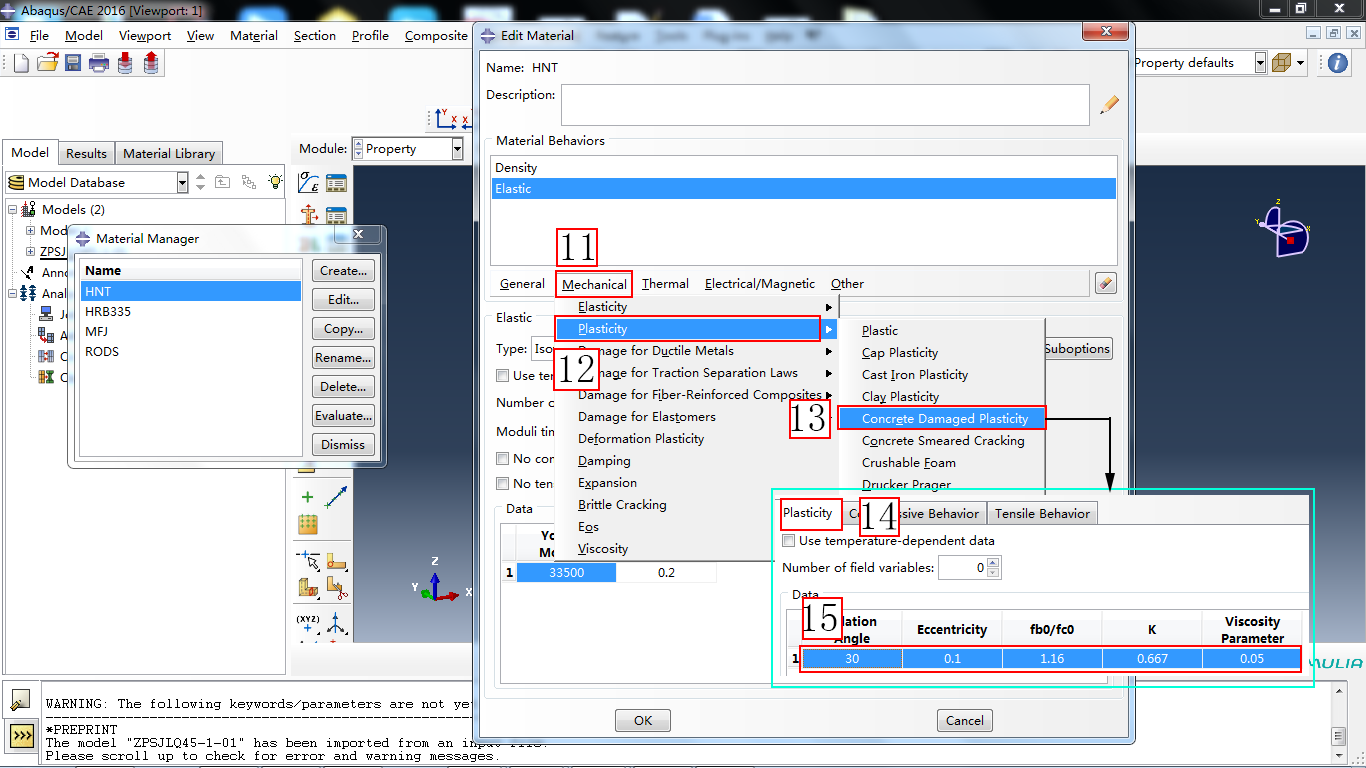Click the cursor-with-plus selection tool icon
Viewport: 1366px width, 768px height.
pos(308,561)
